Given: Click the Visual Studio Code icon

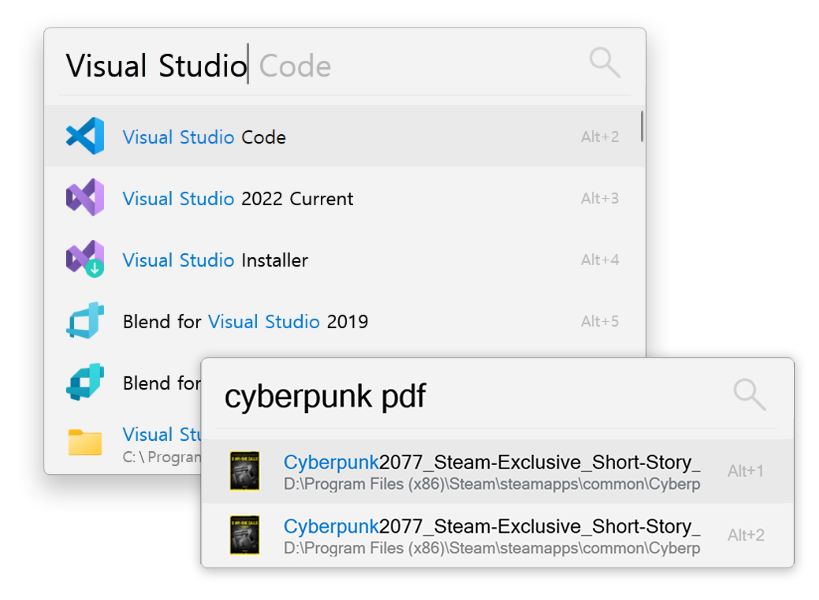Looking at the screenshot, I should pos(85,137).
